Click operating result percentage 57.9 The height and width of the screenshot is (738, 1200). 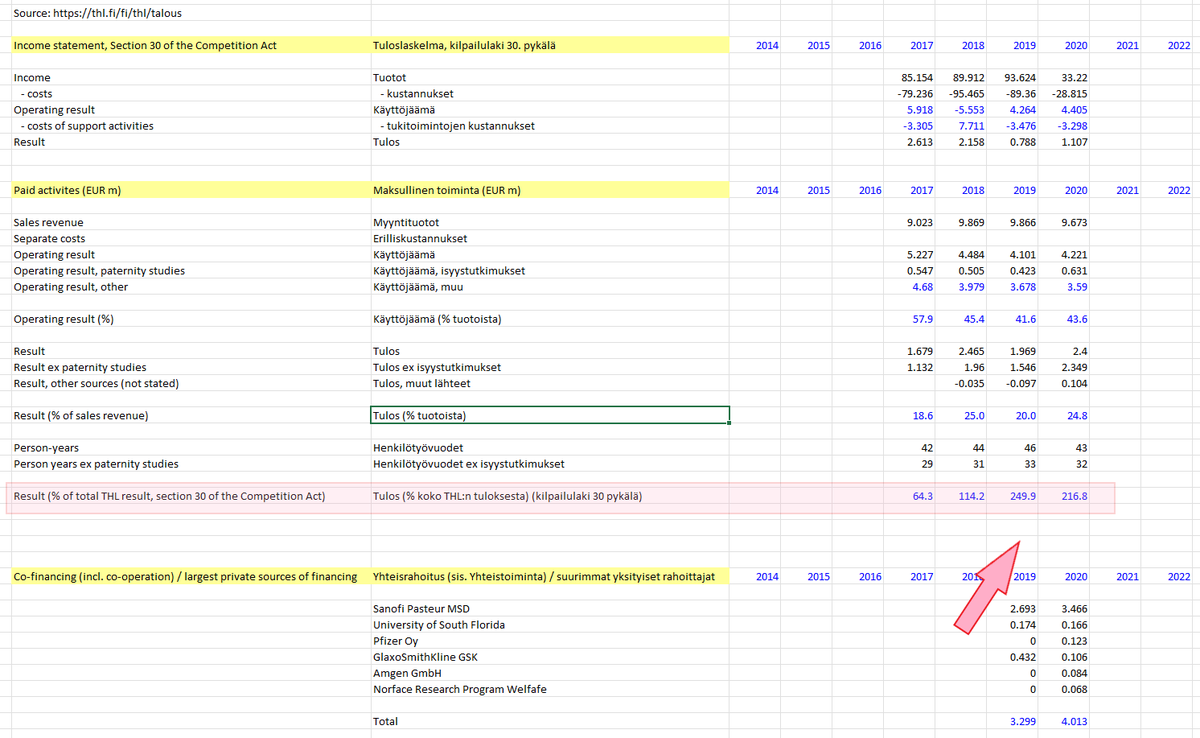pyautogui.click(x=923, y=319)
